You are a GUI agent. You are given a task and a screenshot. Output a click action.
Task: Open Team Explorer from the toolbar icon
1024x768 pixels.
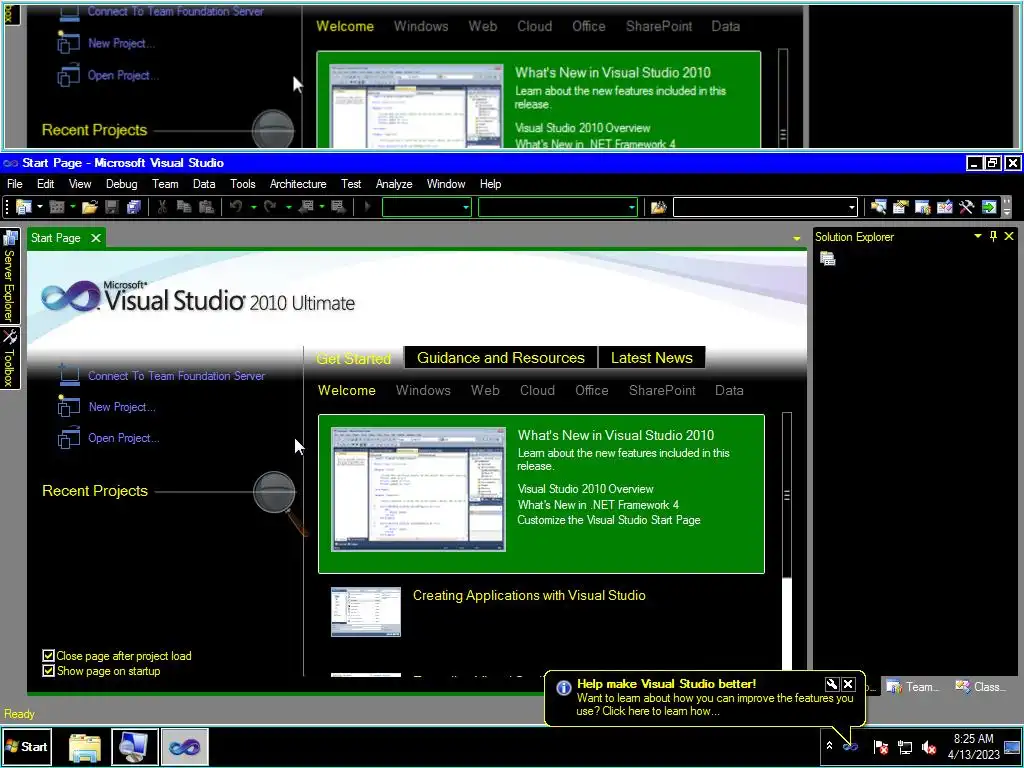923,207
